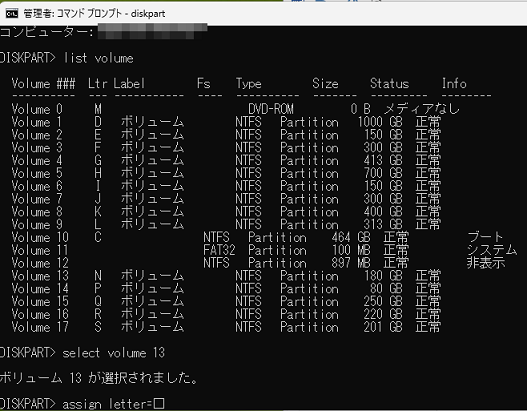The image size is (527, 411).
Task: Click the '非表示' info text
Action: [486, 263]
